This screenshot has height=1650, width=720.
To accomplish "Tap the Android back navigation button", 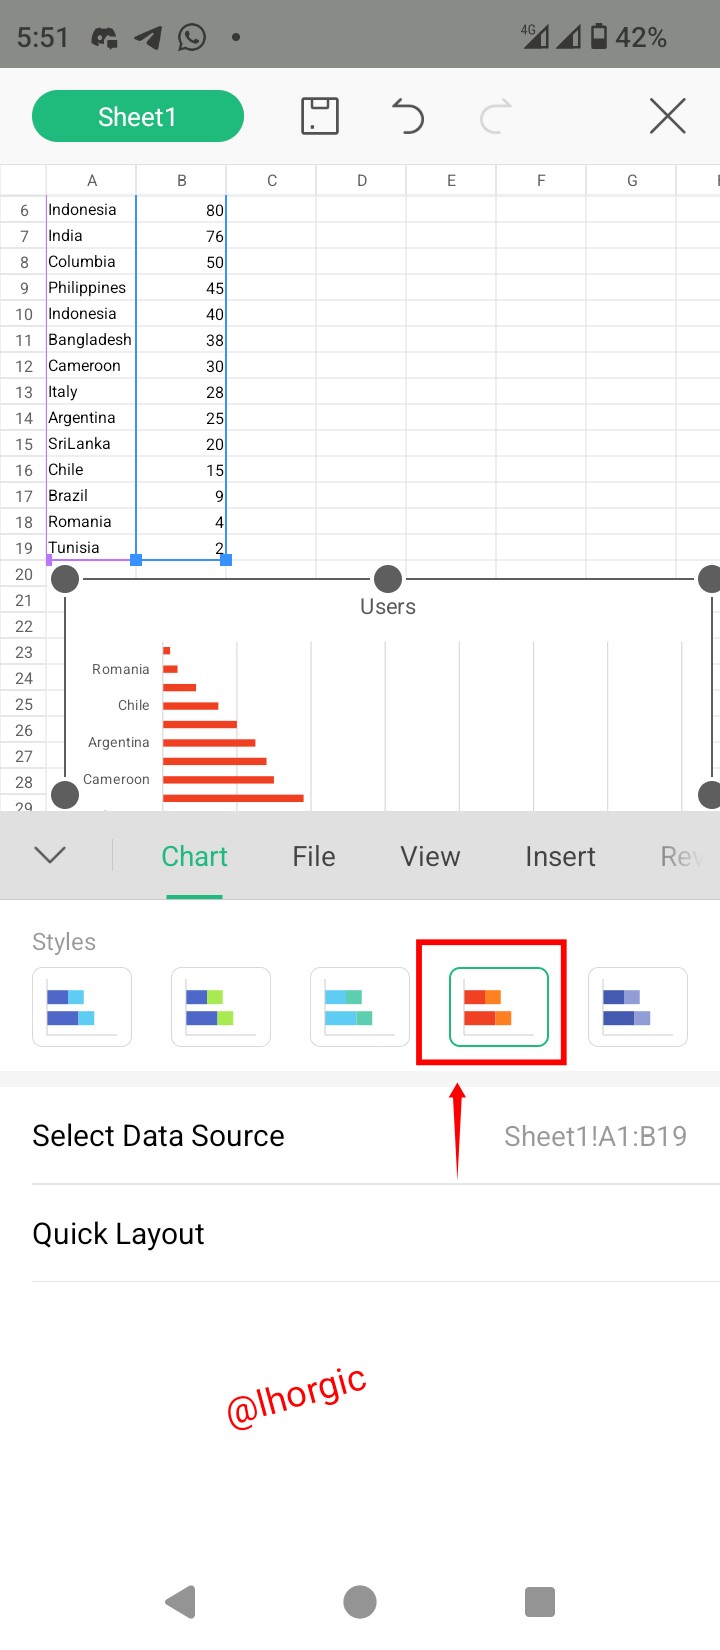I will click(x=181, y=1602).
